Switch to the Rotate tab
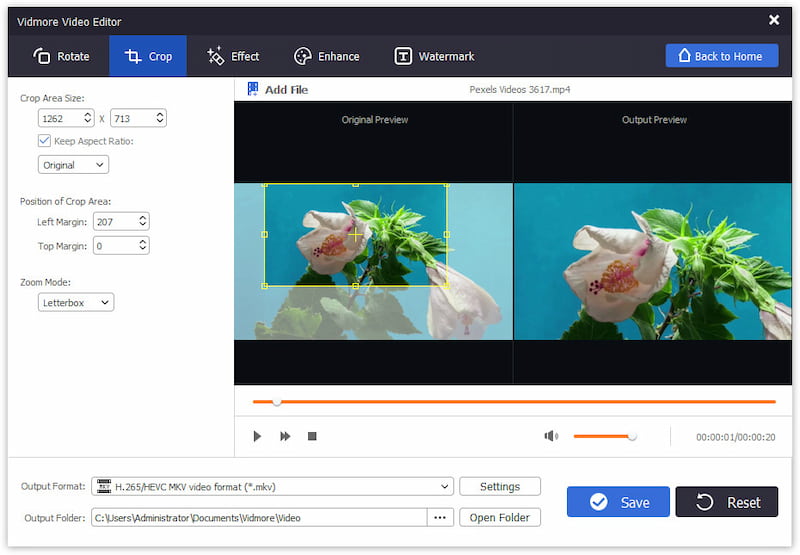Viewport: 800px width, 555px height. pos(61,56)
